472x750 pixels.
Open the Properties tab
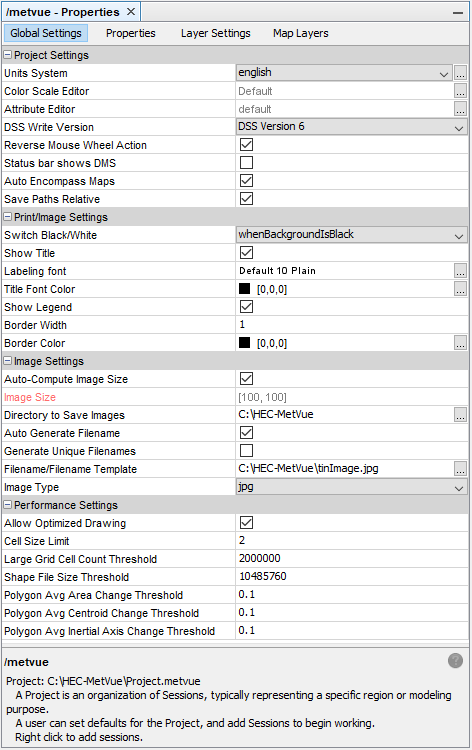[131, 33]
